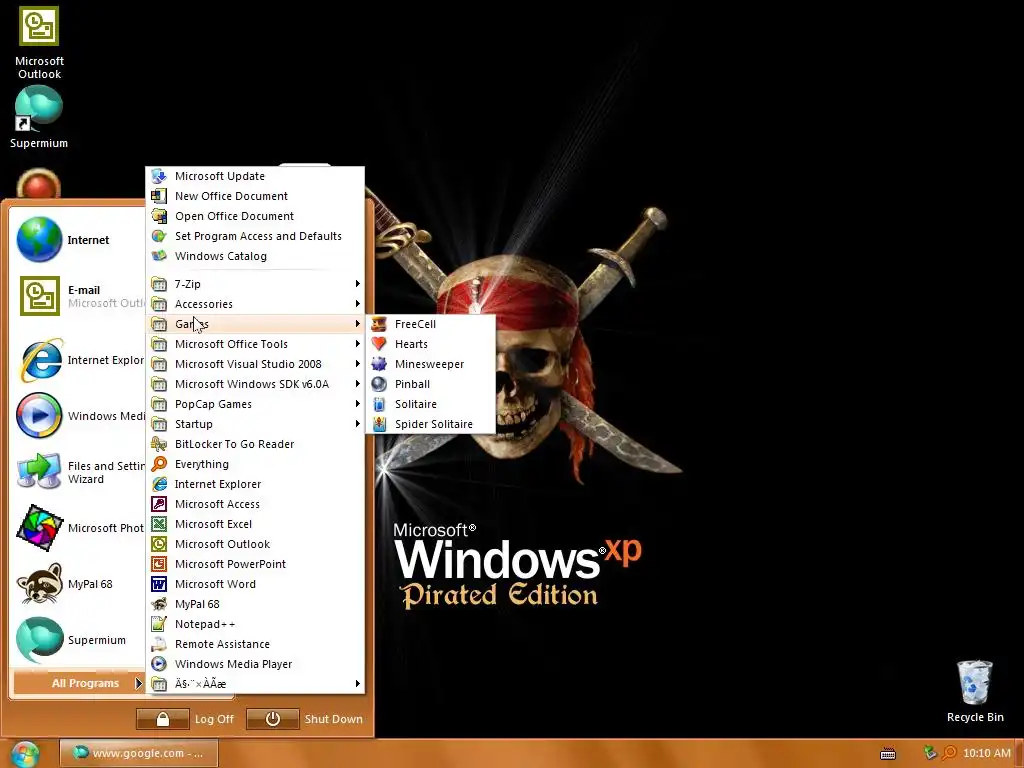Click the Microsoft Photo Editor colorful icon

39,528
